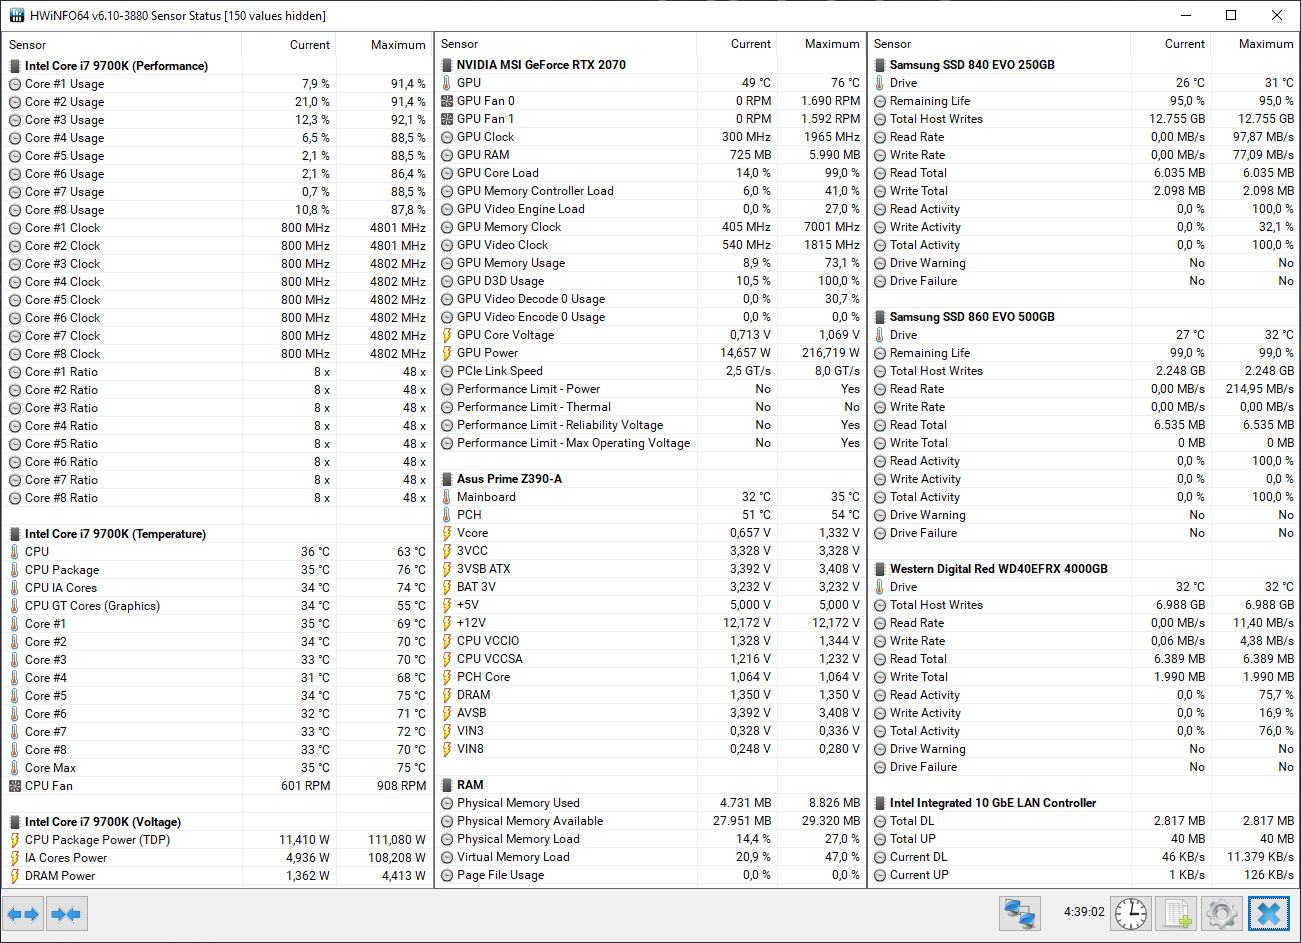The height and width of the screenshot is (943, 1301).
Task: Click the Sensor column header in left panel
Action: (122, 45)
